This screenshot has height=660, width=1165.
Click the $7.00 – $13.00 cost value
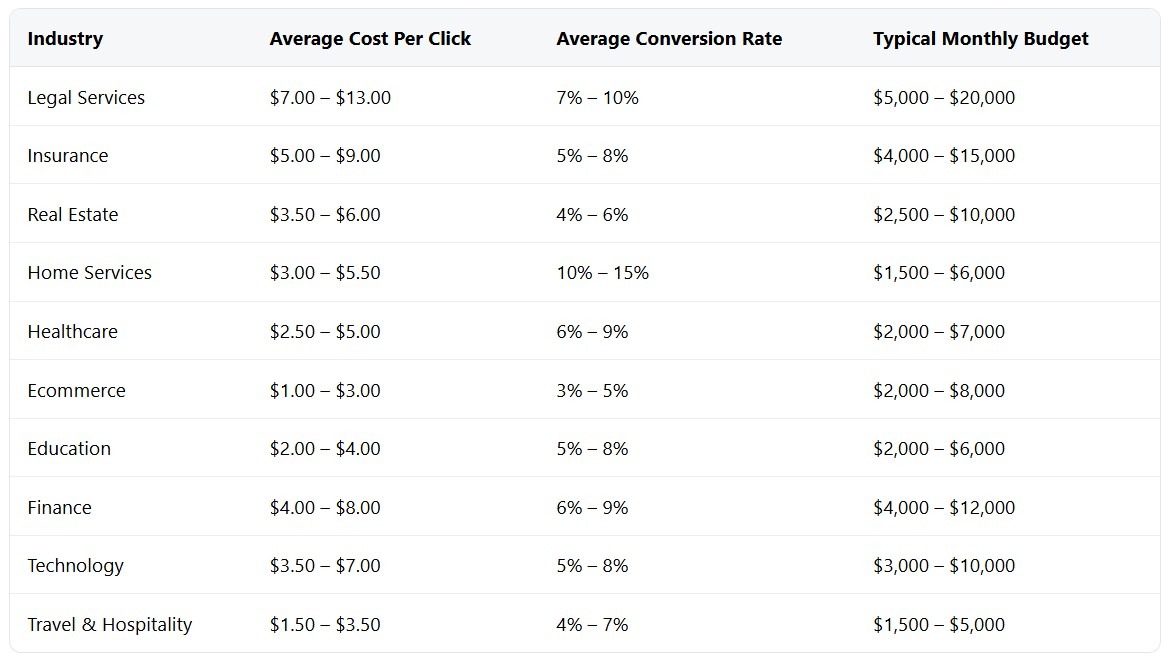tap(330, 97)
